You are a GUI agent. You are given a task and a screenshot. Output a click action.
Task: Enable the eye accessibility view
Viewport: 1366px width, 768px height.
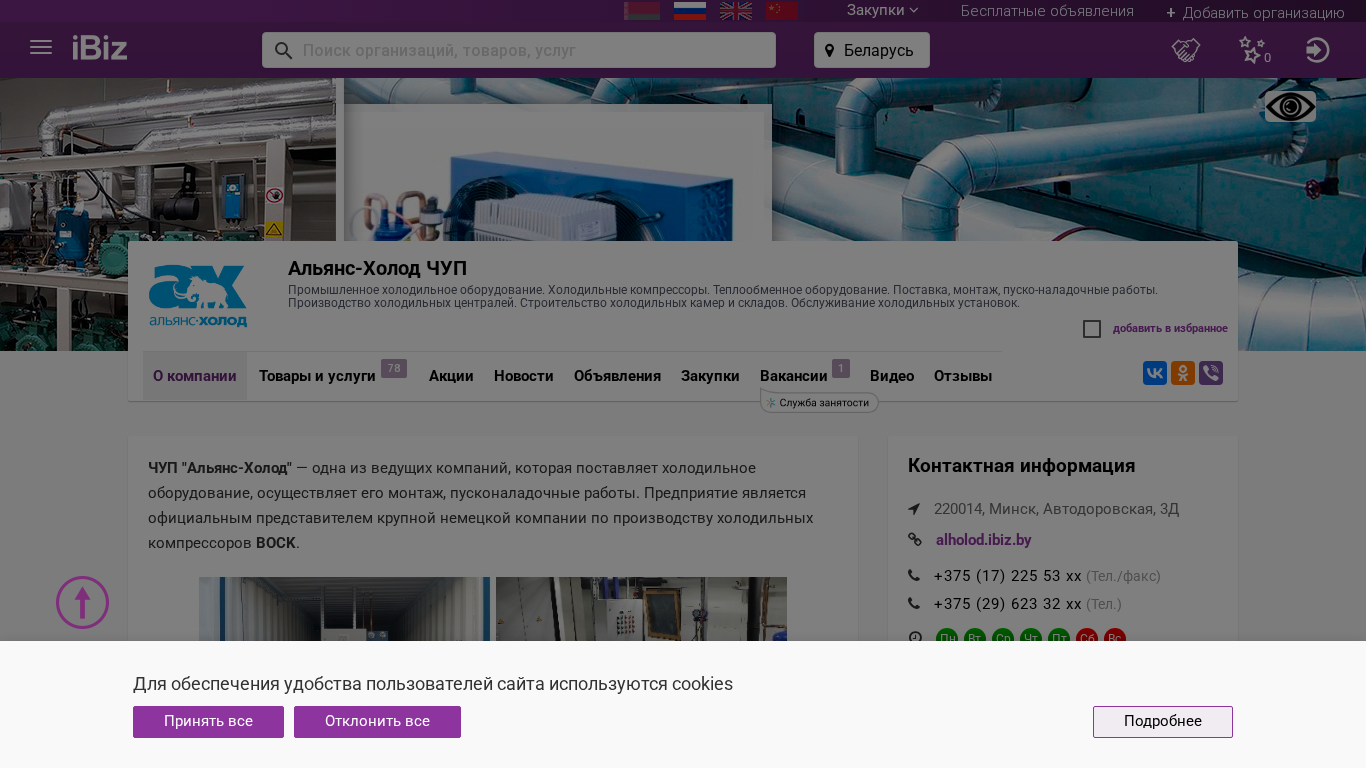click(x=1290, y=107)
